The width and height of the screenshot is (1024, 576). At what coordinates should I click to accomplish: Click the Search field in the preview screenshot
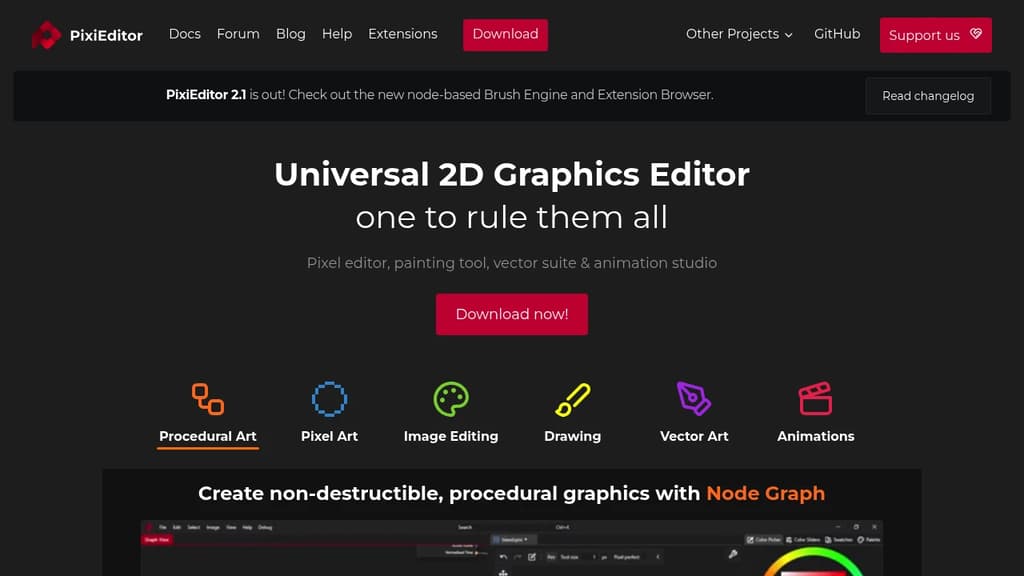click(x=465, y=527)
